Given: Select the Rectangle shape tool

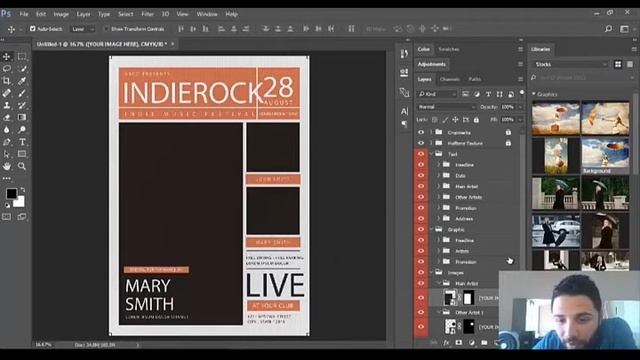Looking at the screenshot, I should pyautogui.click(x=22, y=154).
